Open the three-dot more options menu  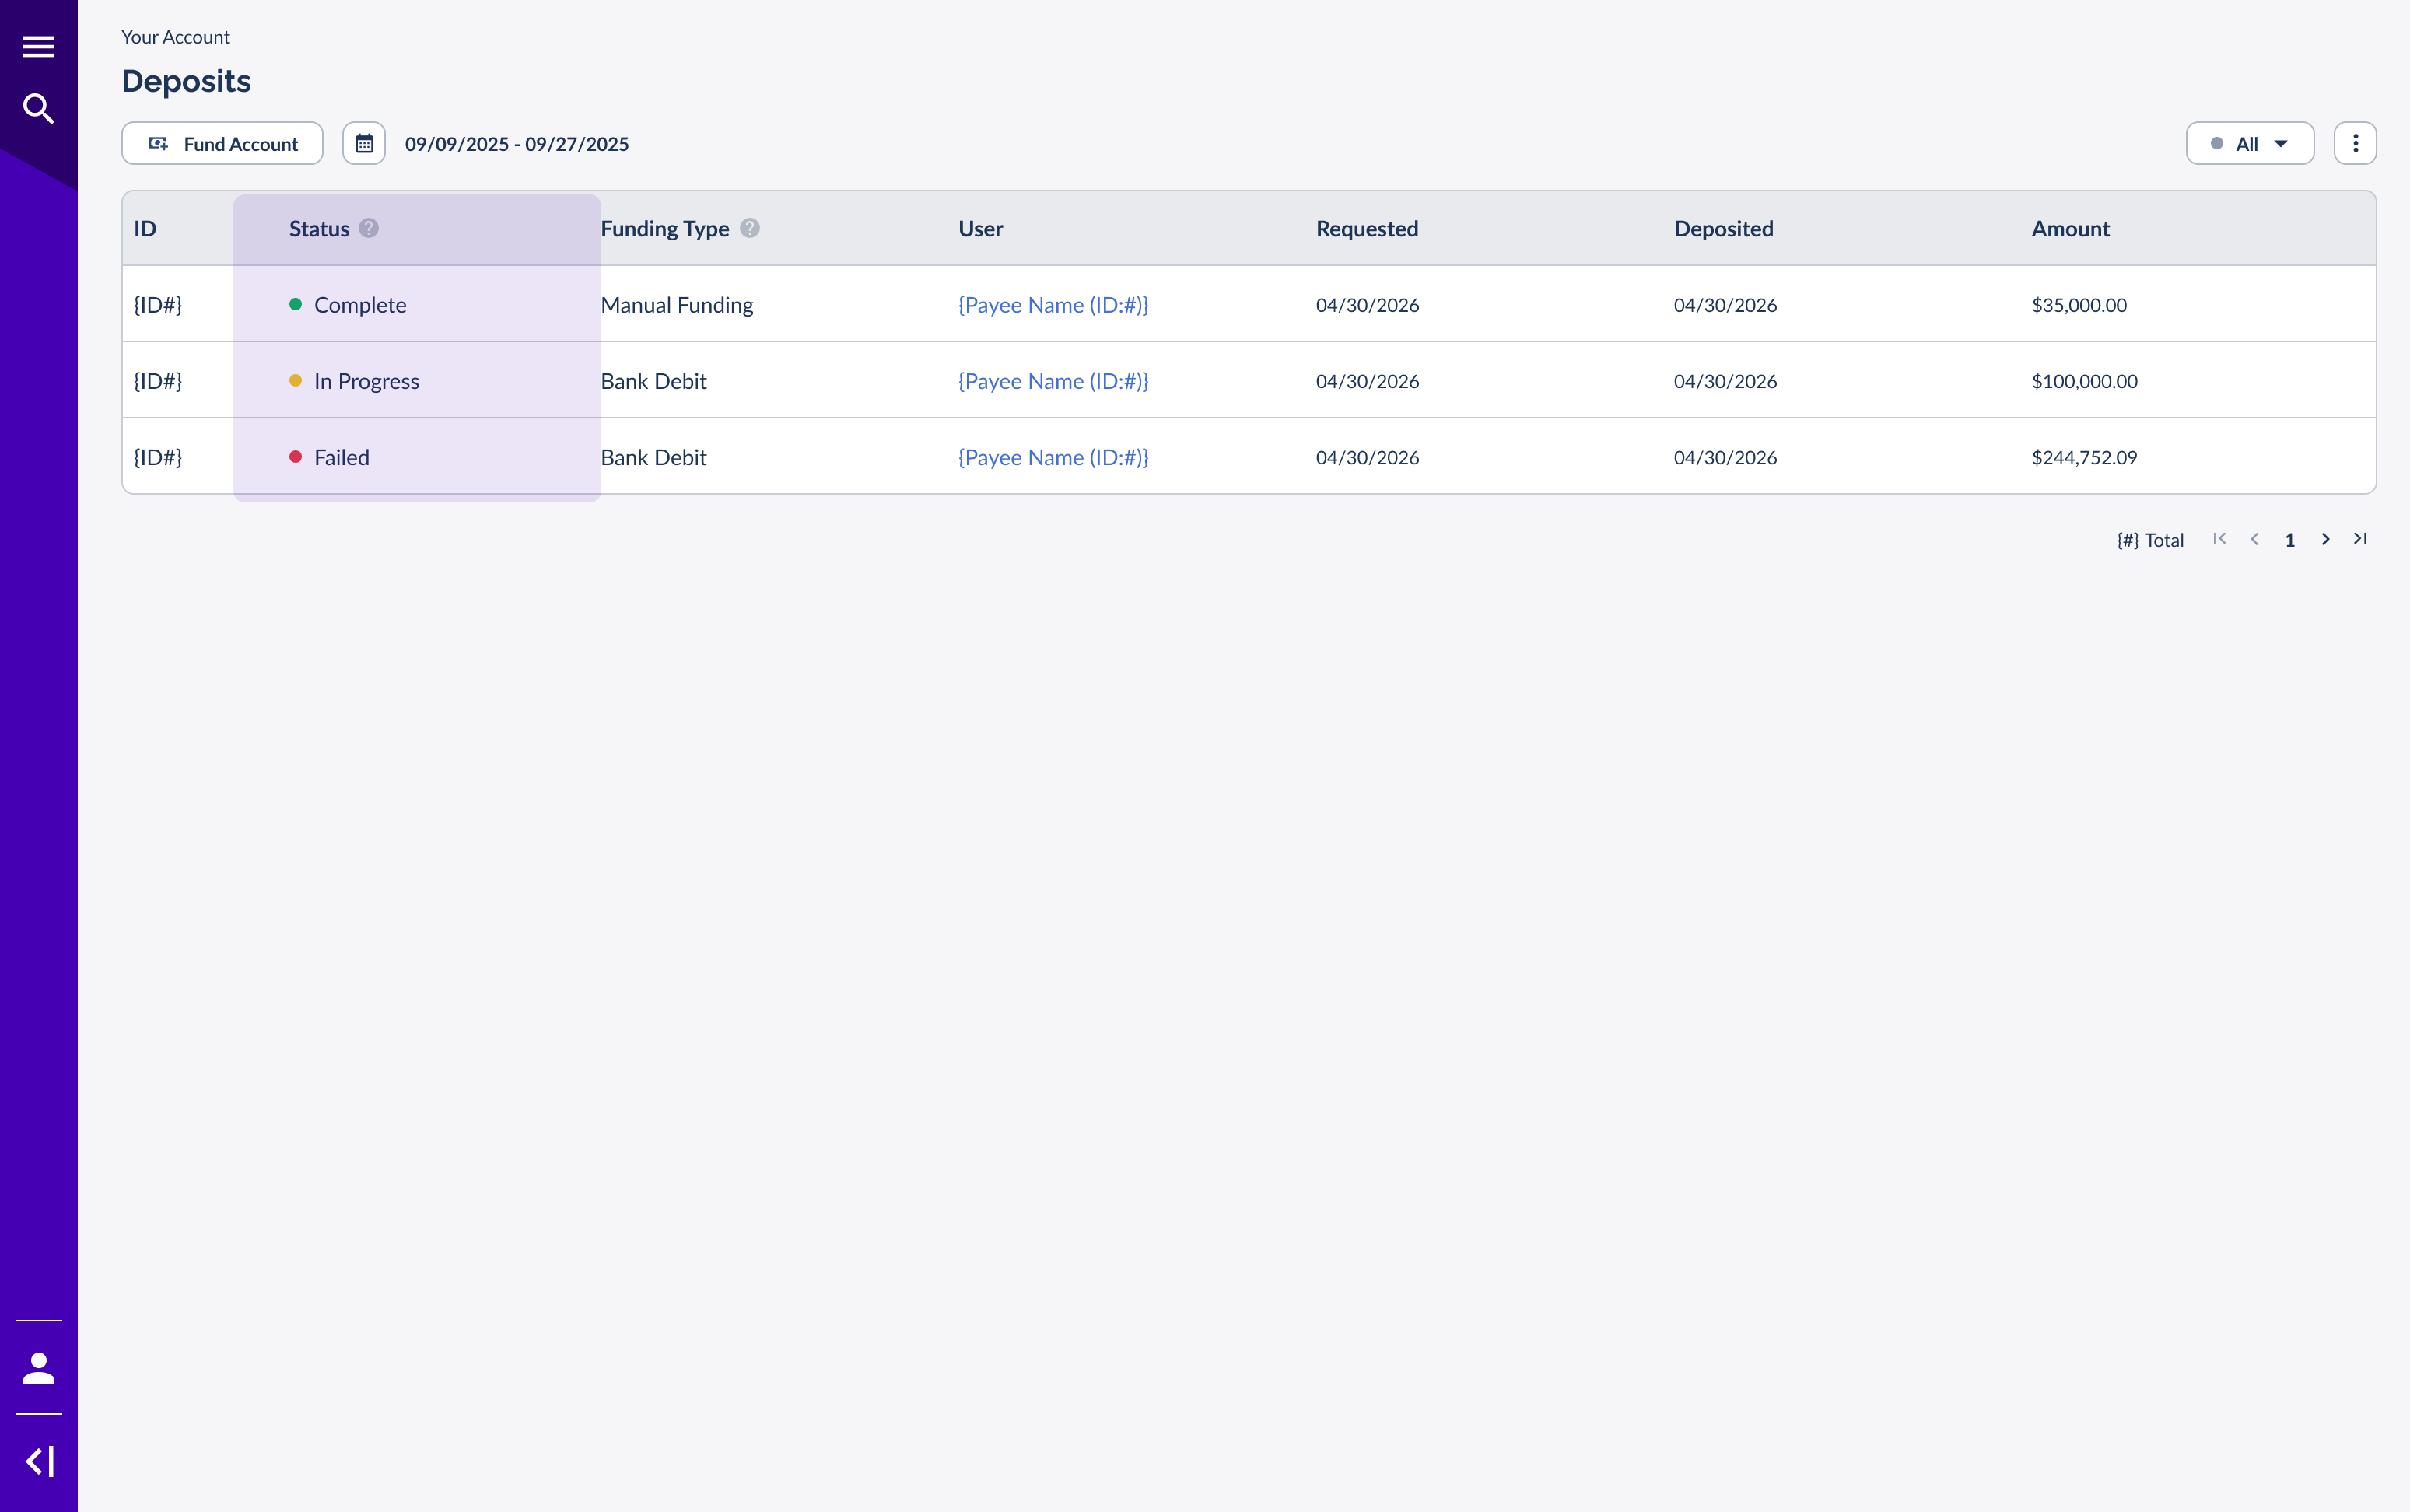tap(2355, 144)
